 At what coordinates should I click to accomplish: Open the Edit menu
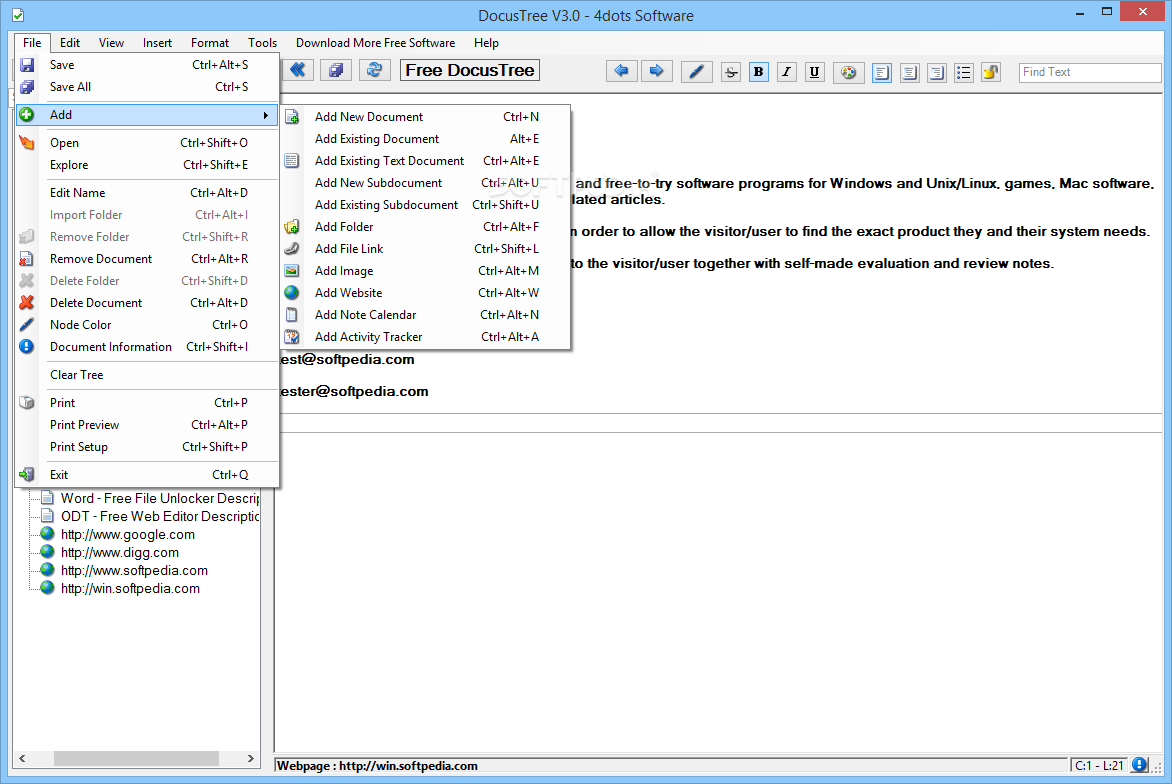(70, 43)
